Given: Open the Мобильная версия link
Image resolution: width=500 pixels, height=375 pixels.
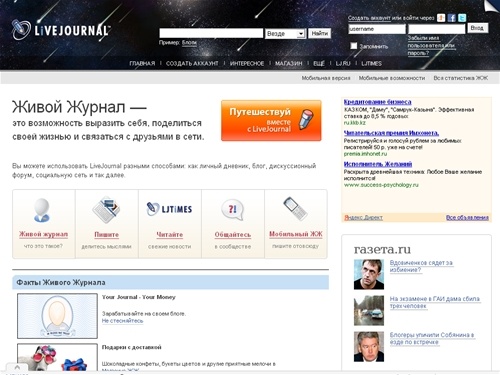Looking at the screenshot, I should [x=326, y=78].
